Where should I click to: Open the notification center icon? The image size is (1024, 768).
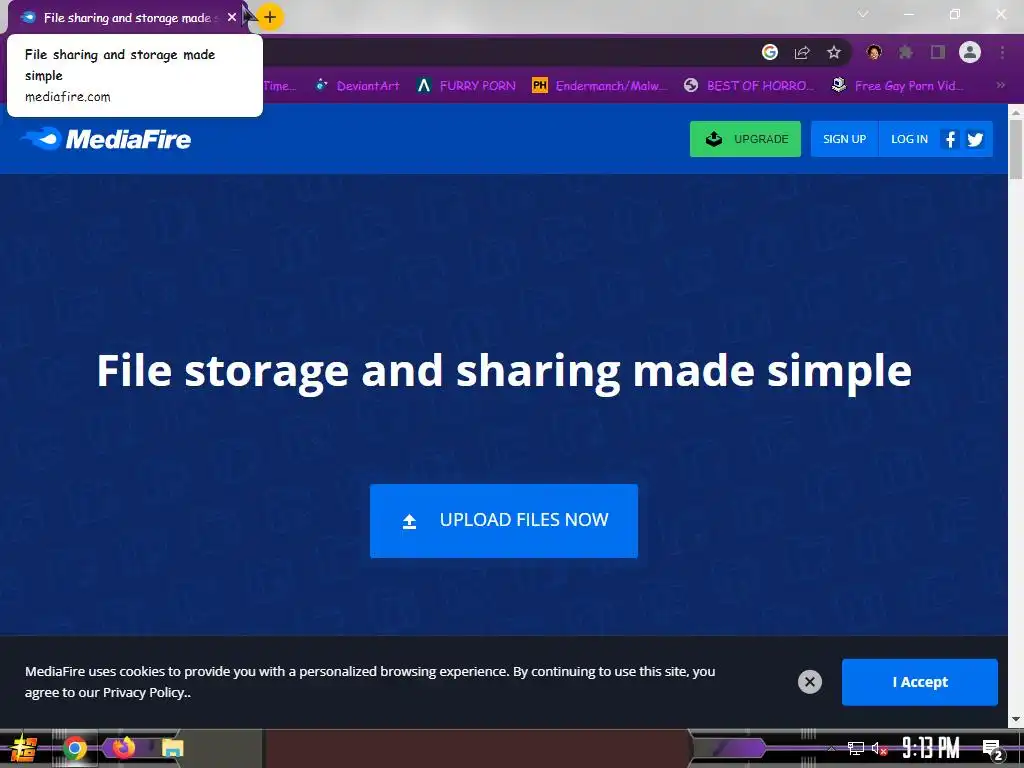click(993, 749)
